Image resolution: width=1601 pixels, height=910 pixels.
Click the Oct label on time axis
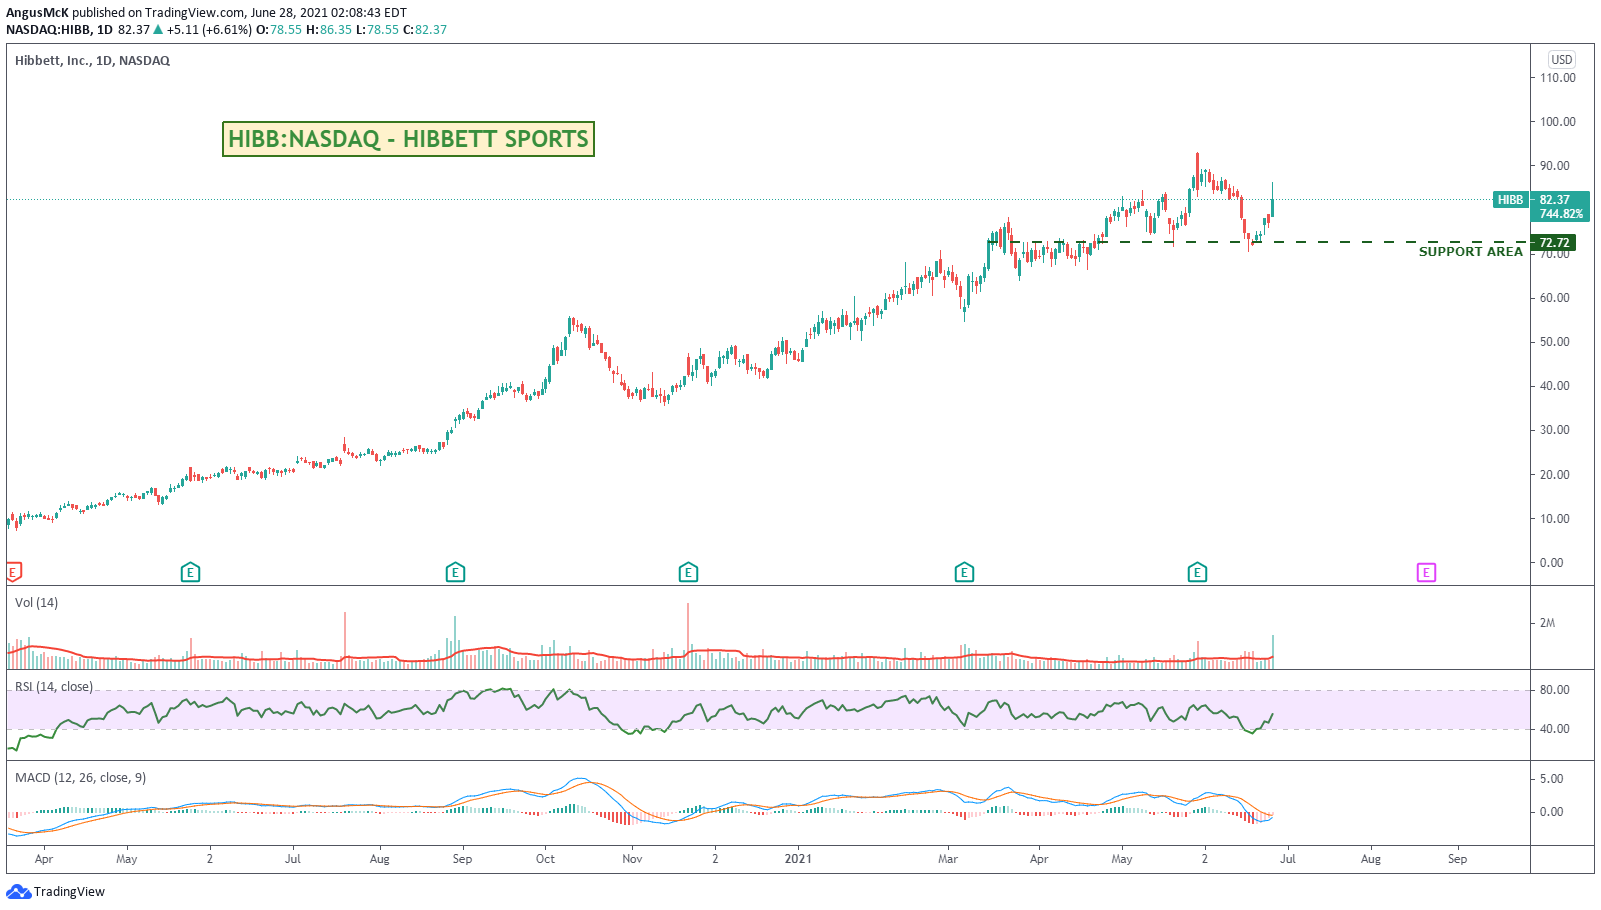(x=545, y=859)
